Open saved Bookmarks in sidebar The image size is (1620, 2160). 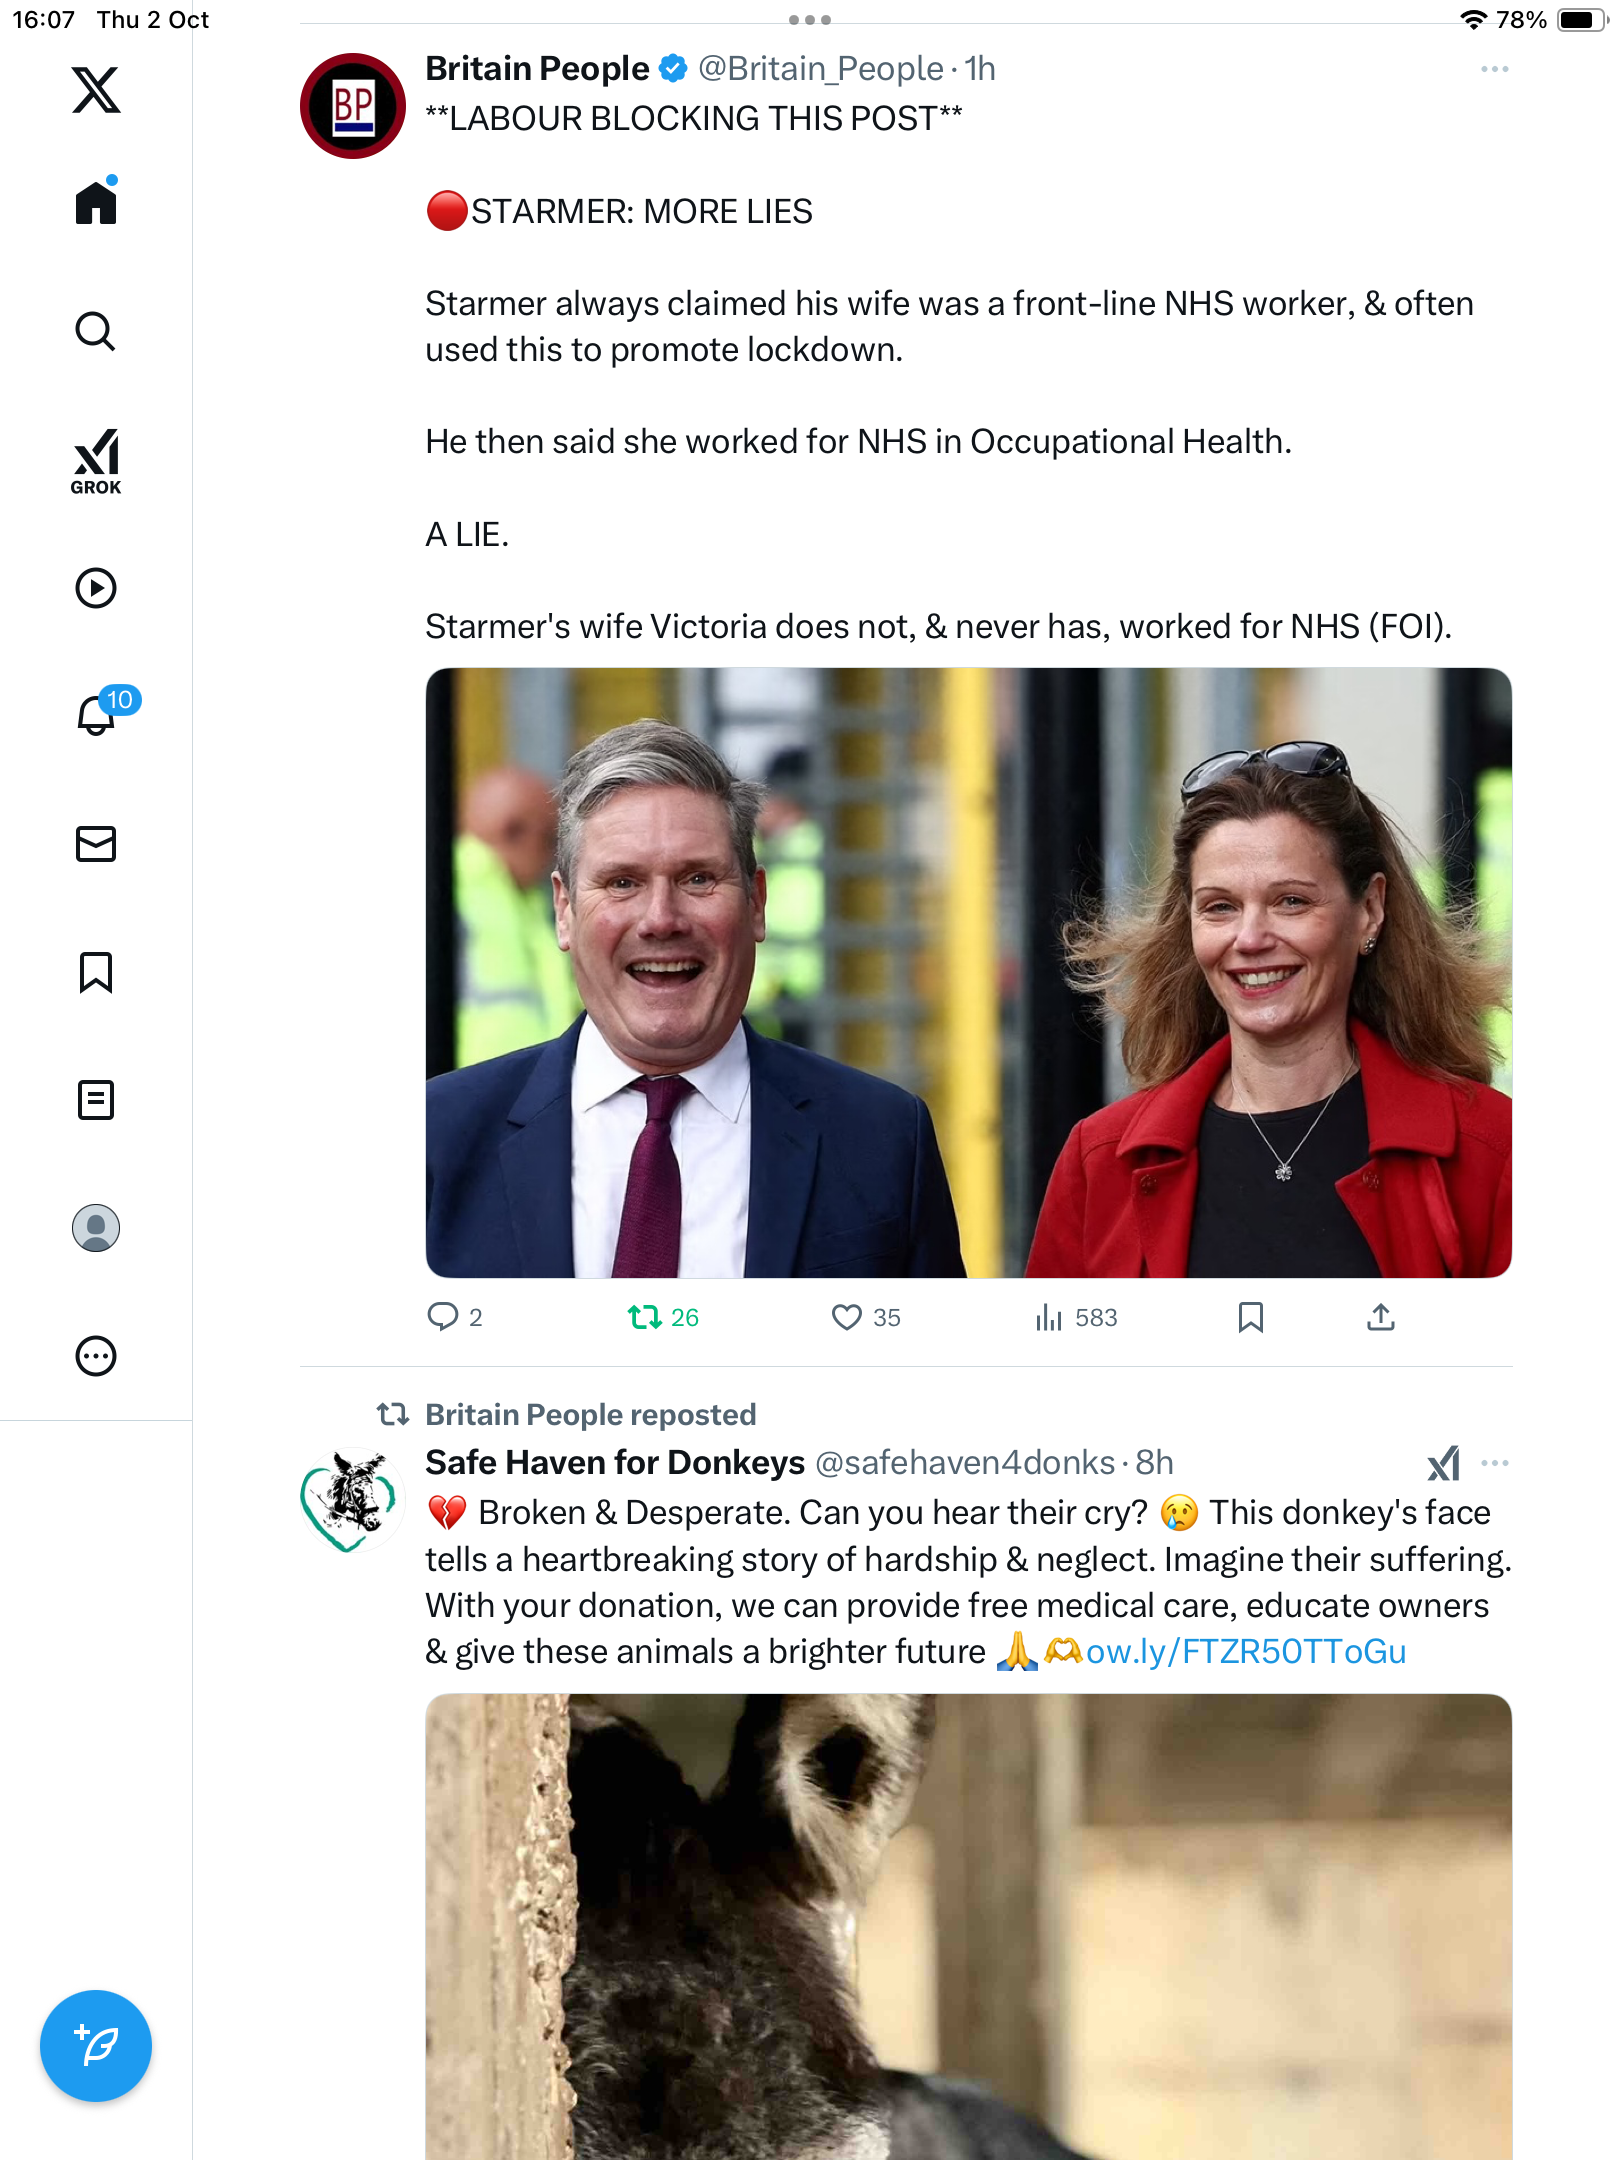[x=96, y=972]
